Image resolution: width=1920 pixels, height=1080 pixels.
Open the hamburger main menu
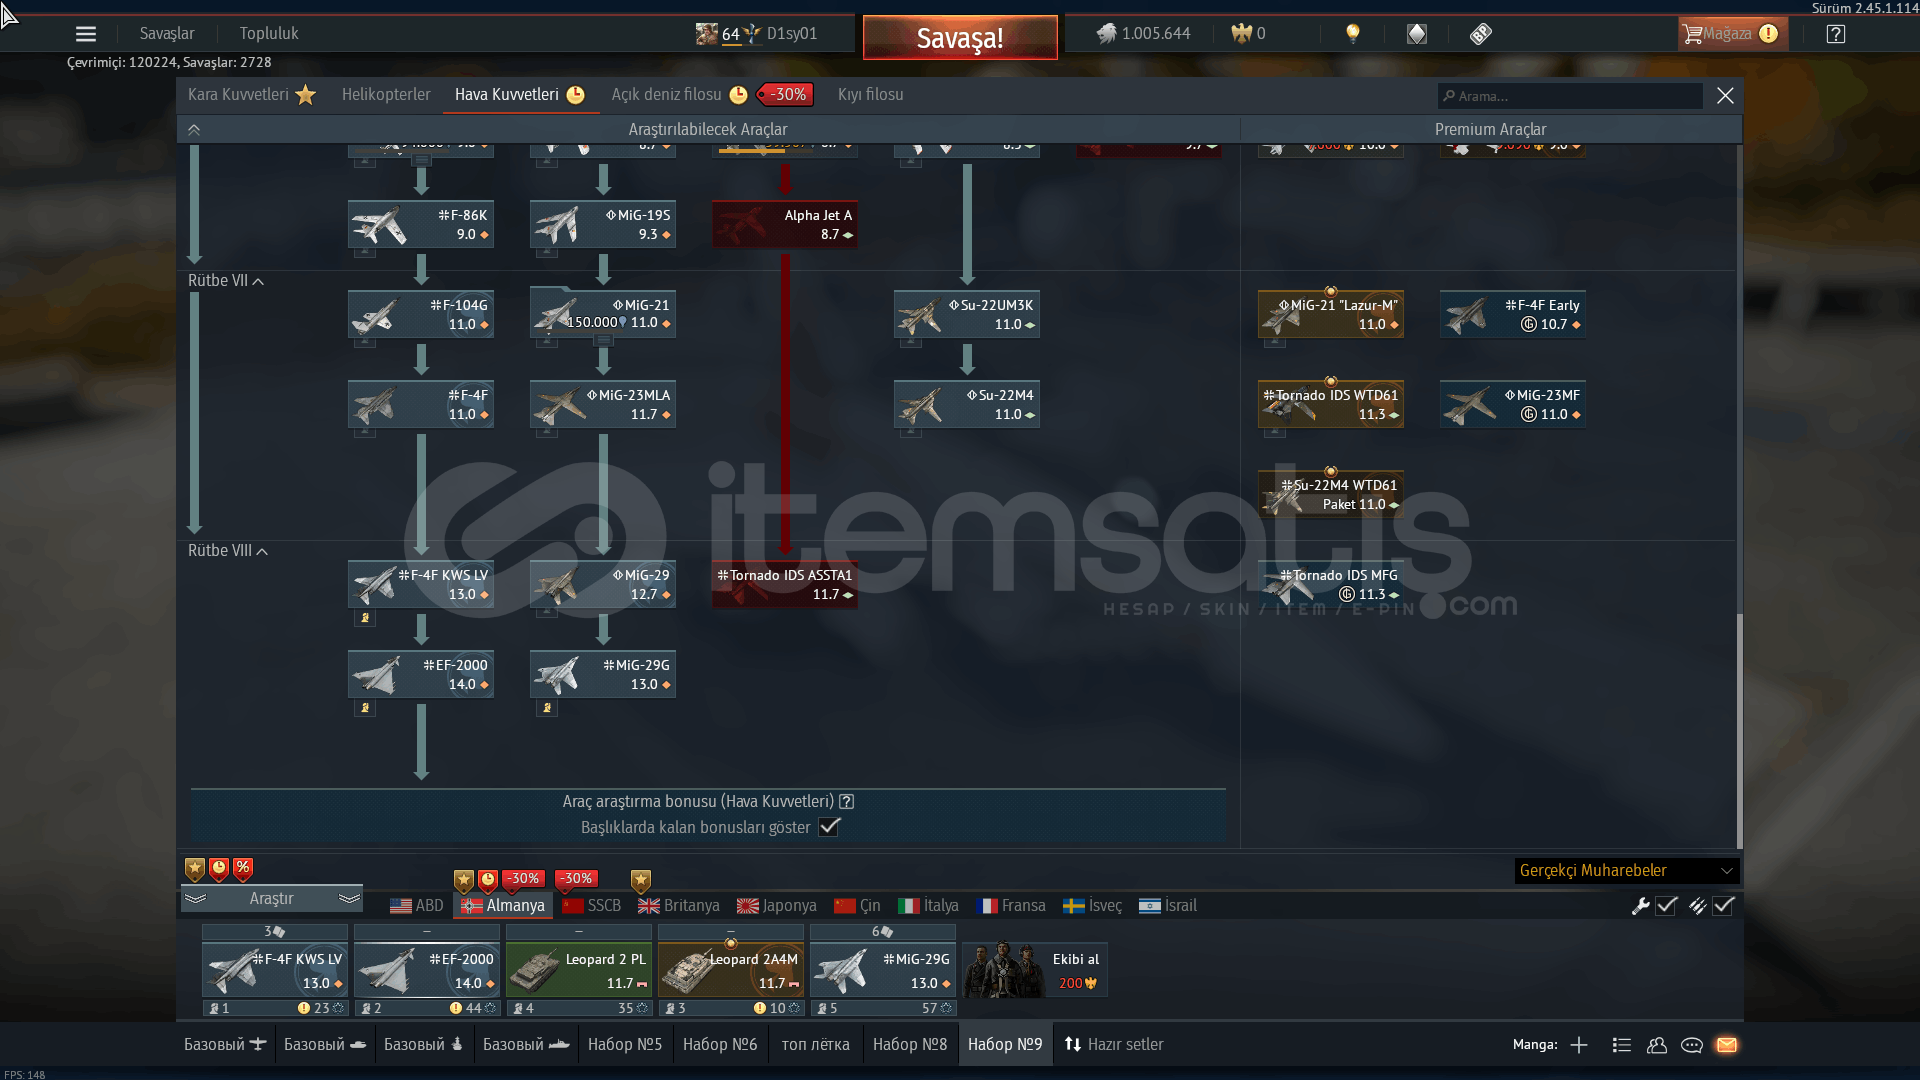(x=86, y=34)
